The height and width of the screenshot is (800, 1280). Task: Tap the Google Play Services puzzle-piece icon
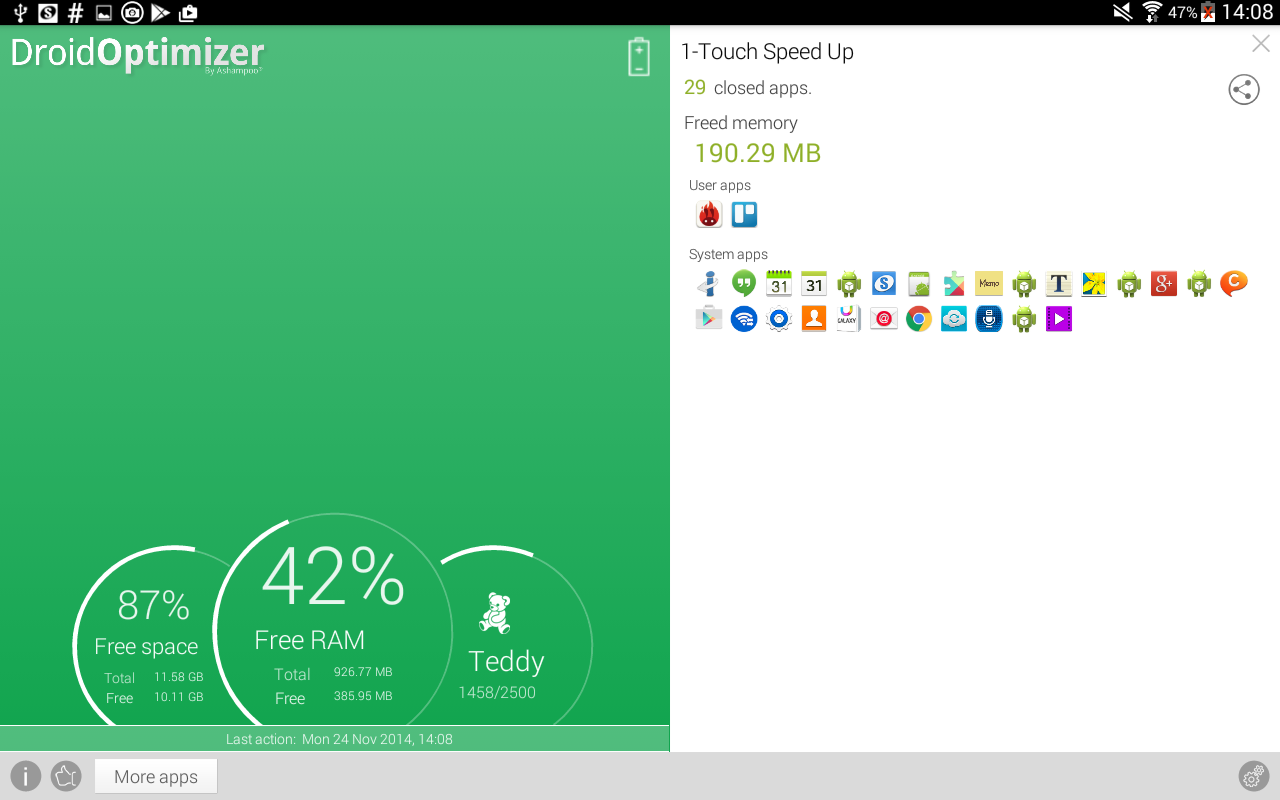[954, 284]
